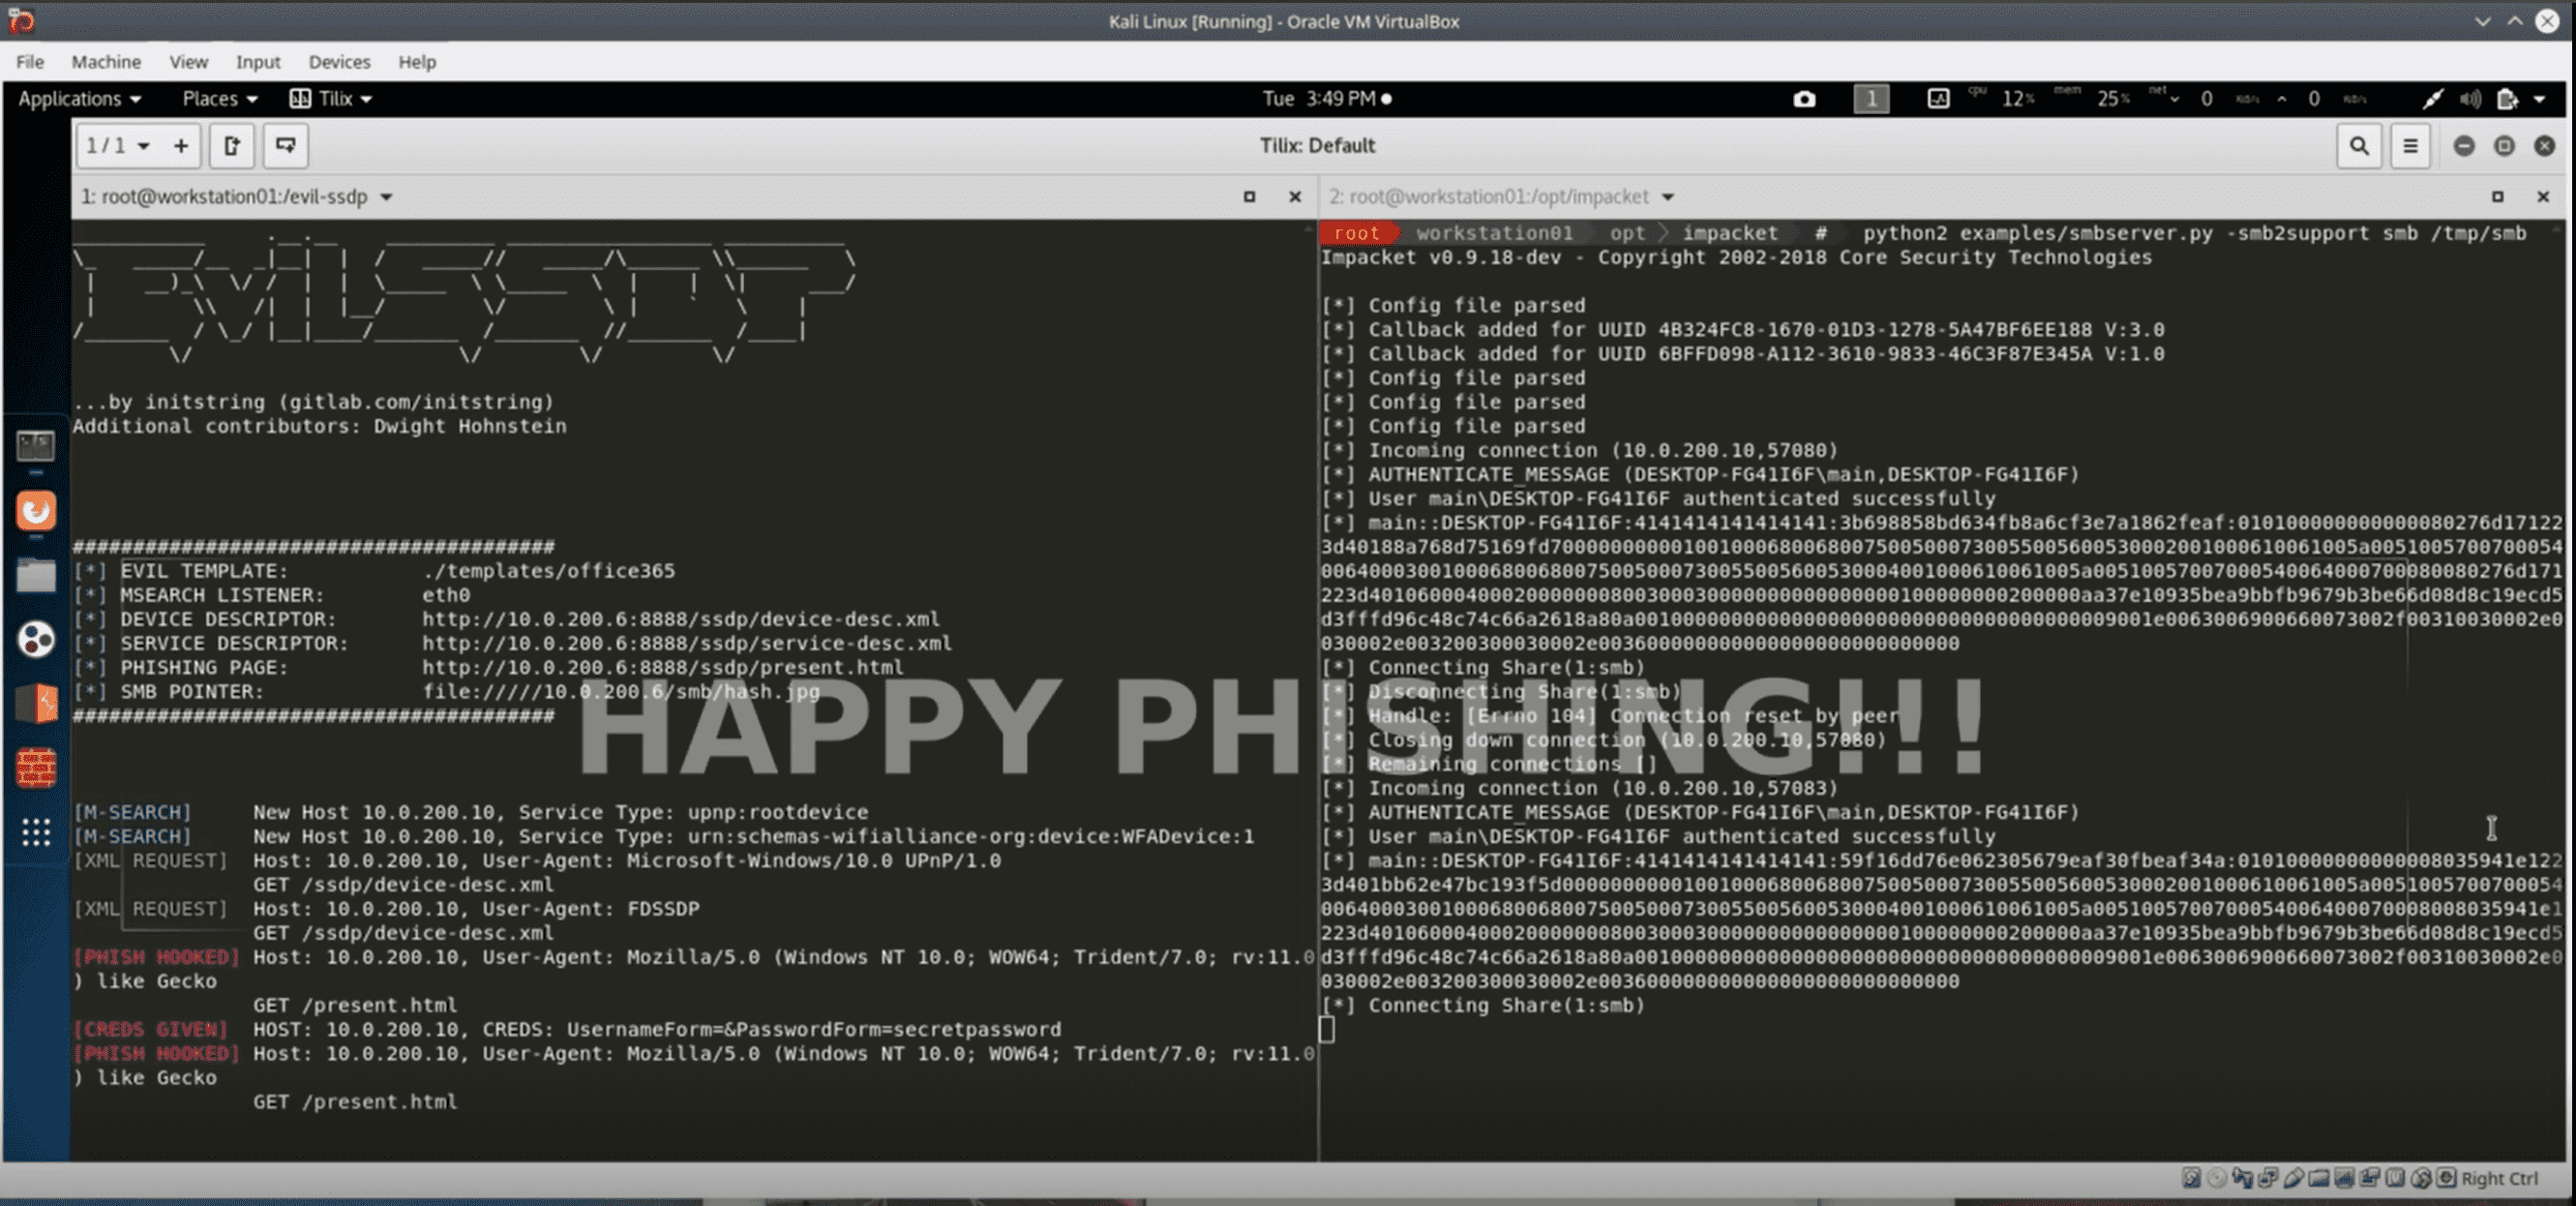Open the Files folder in the dock
The width and height of the screenshot is (2576, 1206).
(36, 576)
